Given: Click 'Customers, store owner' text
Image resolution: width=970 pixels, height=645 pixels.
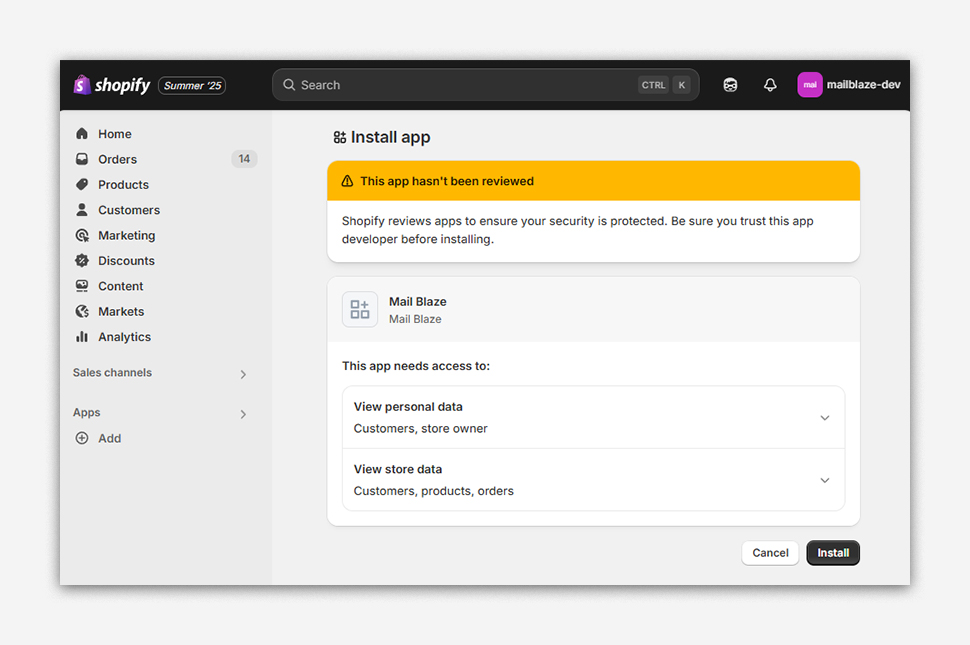Looking at the screenshot, I should (421, 429).
